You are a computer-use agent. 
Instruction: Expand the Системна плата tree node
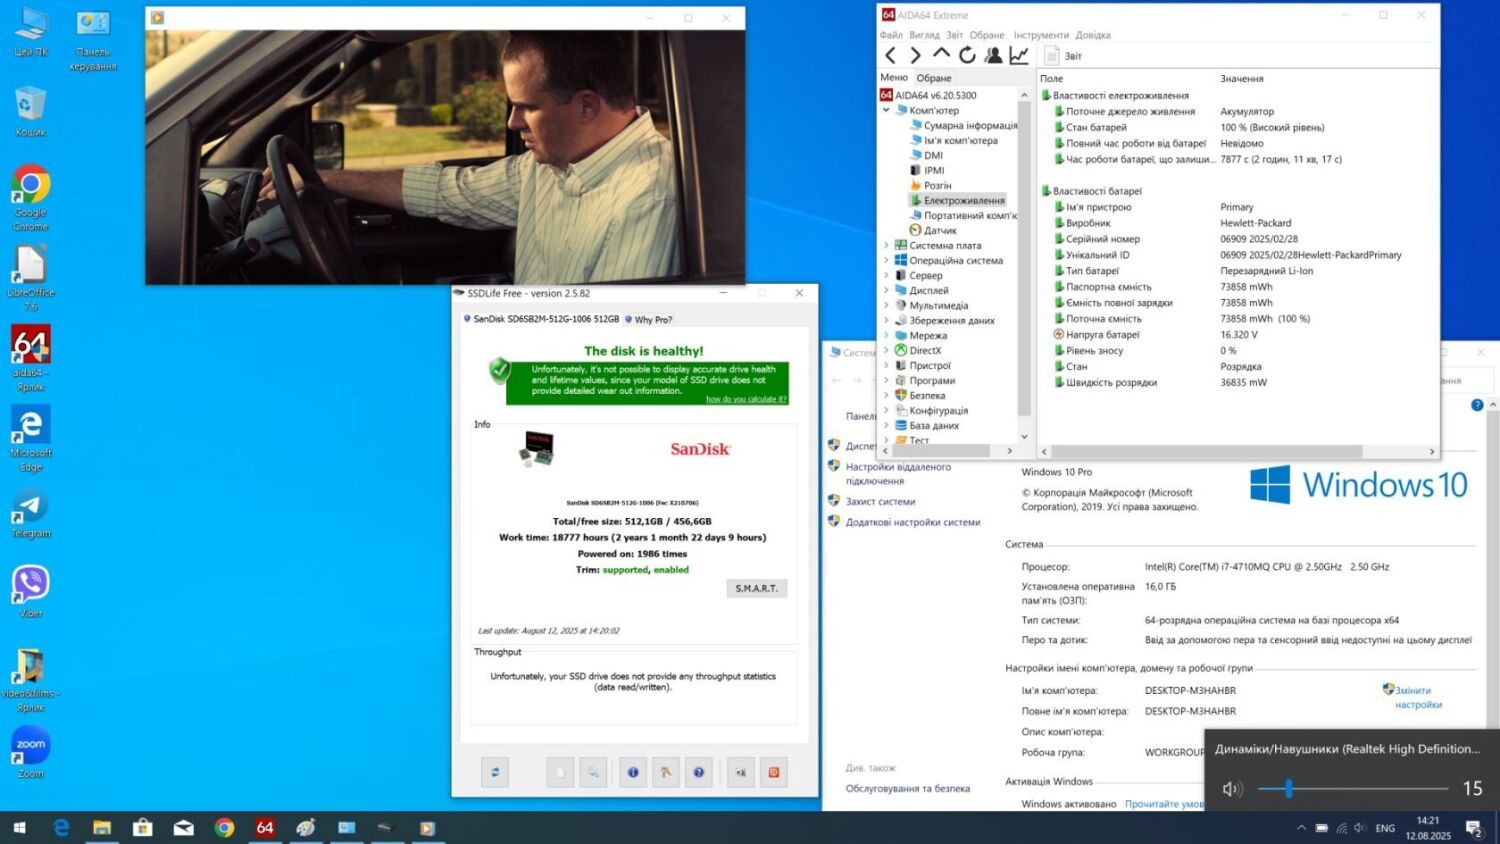pyautogui.click(x=886, y=246)
